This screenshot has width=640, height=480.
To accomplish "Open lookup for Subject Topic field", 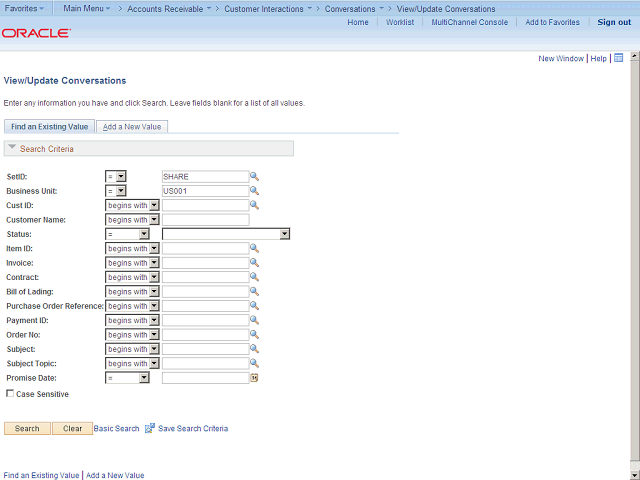I will point(254,363).
